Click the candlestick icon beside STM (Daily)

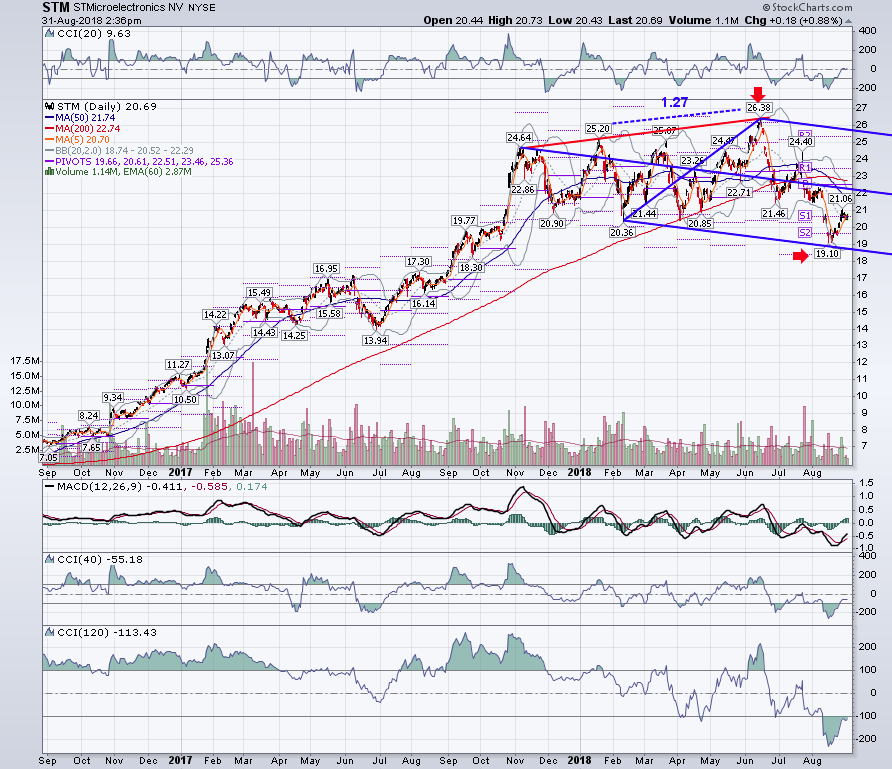[49, 106]
